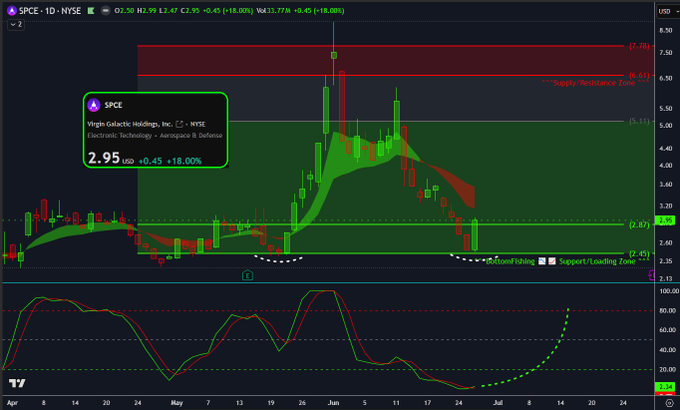The height and width of the screenshot is (410, 680).
Task: Click the 8.50 tick on price scale
Action: pyautogui.click(x=666, y=30)
